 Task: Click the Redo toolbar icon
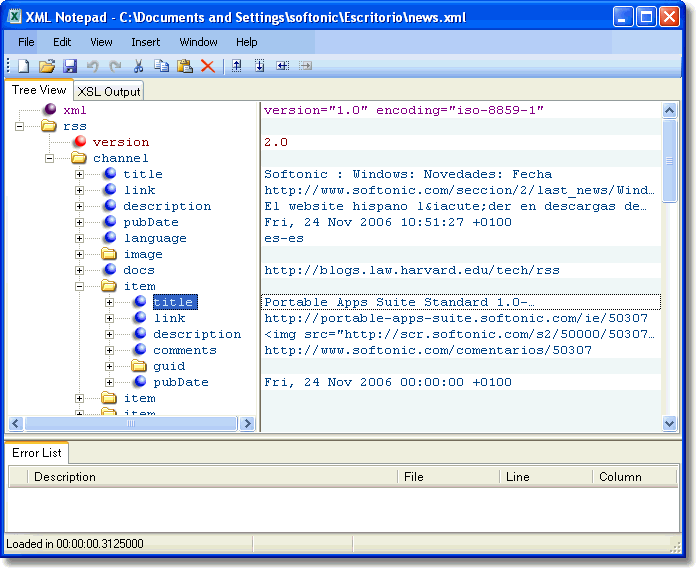(115, 66)
